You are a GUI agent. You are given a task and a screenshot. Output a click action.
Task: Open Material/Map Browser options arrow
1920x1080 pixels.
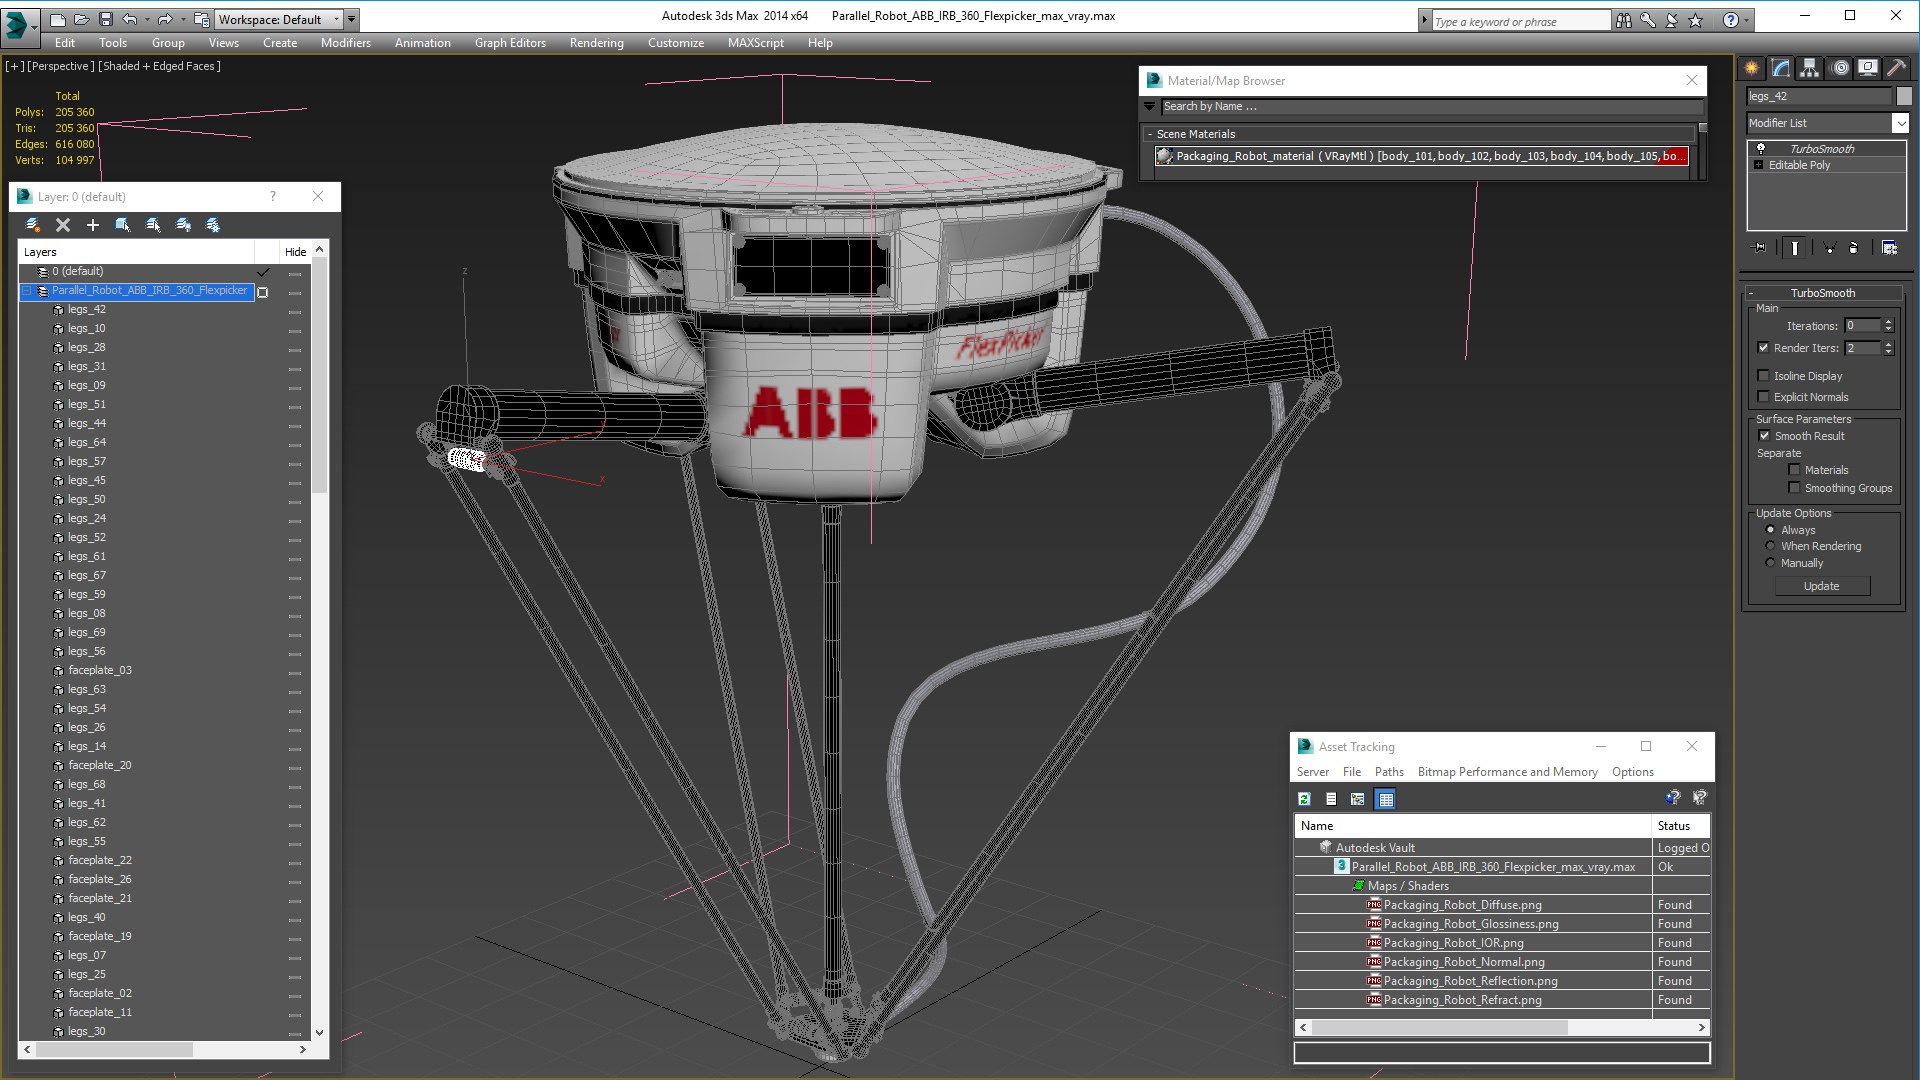(1149, 106)
